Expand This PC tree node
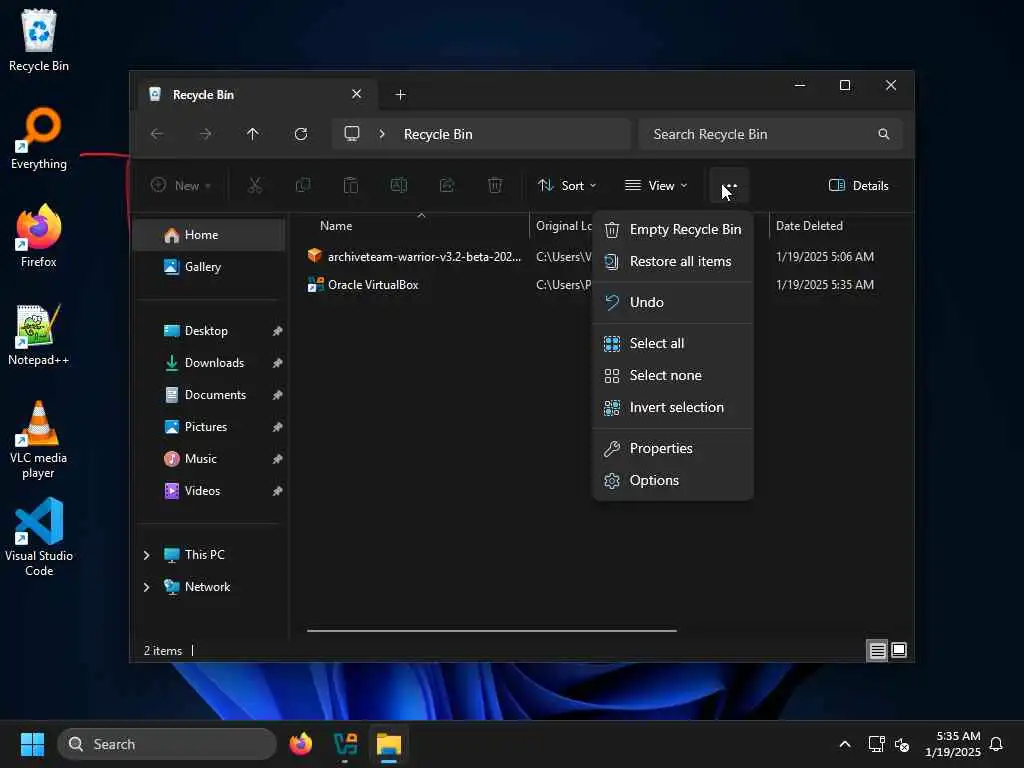Image resolution: width=1024 pixels, height=768 pixels. coord(146,554)
